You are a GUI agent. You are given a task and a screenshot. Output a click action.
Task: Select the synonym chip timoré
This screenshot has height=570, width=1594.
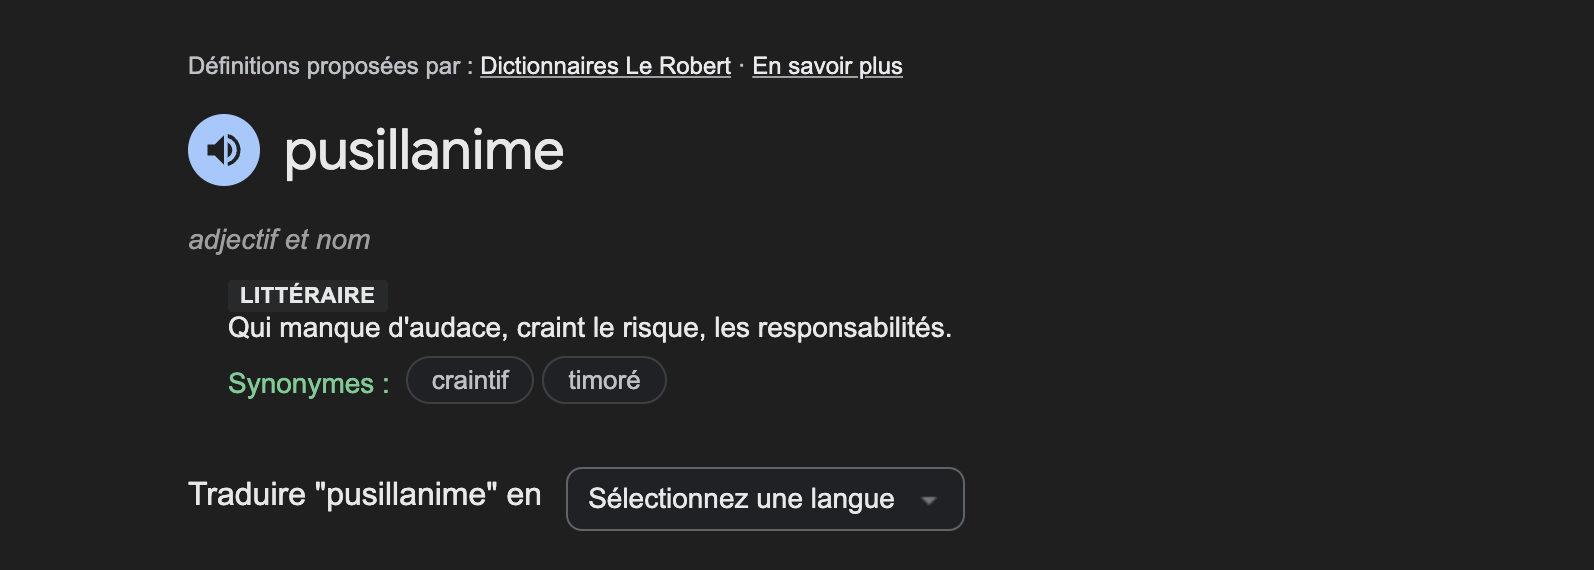point(604,380)
